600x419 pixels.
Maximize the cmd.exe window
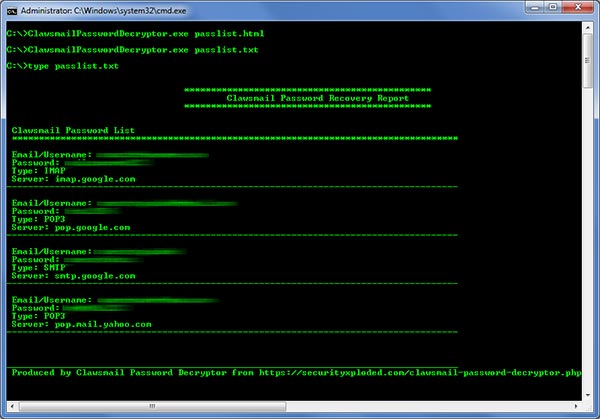553,7
